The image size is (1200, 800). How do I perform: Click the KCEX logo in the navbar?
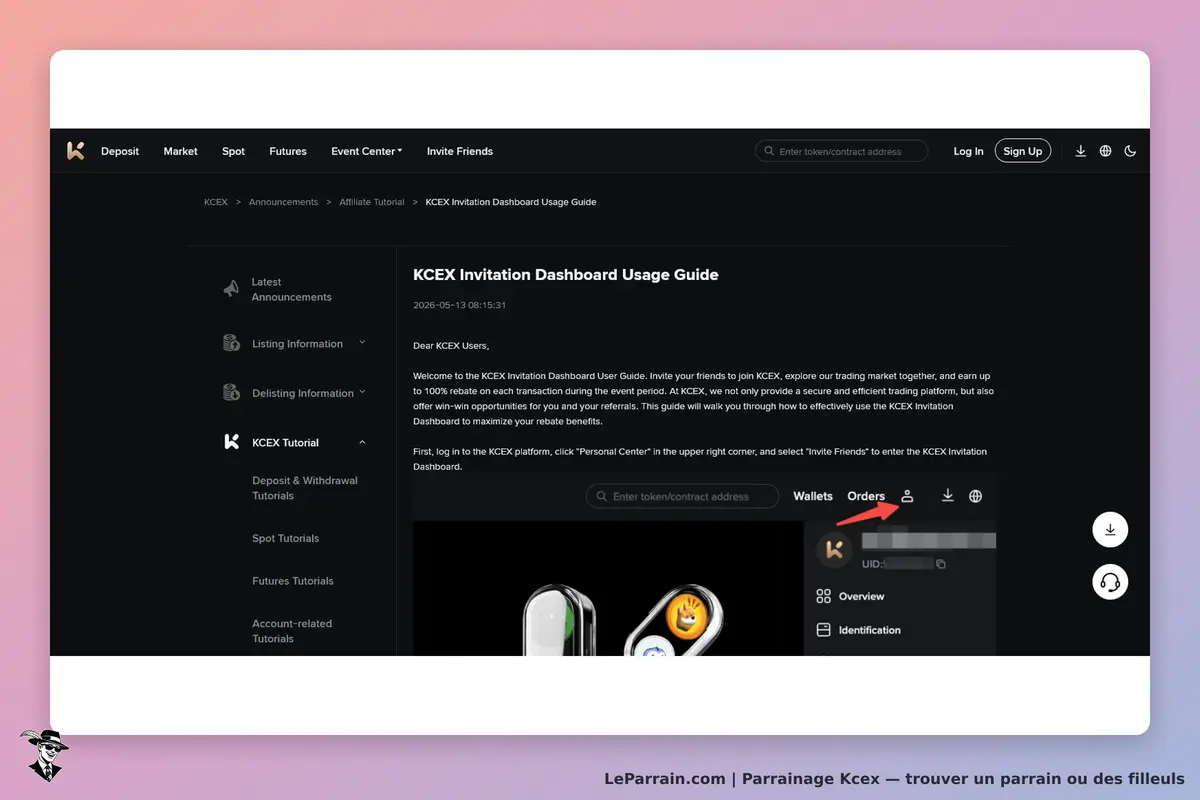pos(76,151)
